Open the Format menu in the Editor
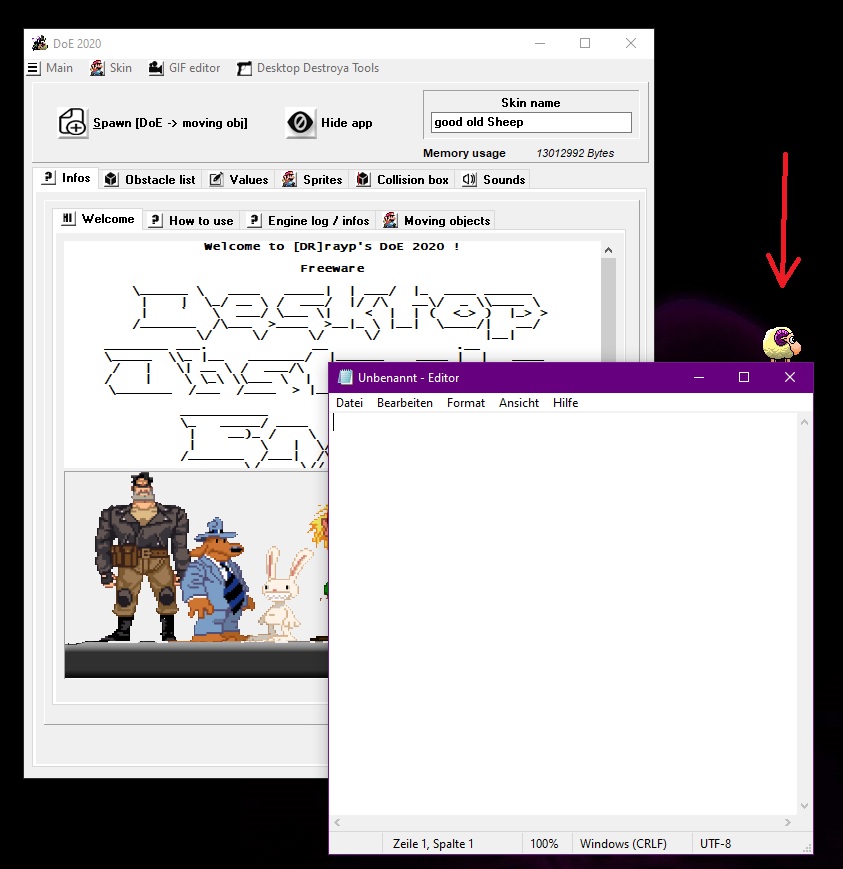 [465, 403]
